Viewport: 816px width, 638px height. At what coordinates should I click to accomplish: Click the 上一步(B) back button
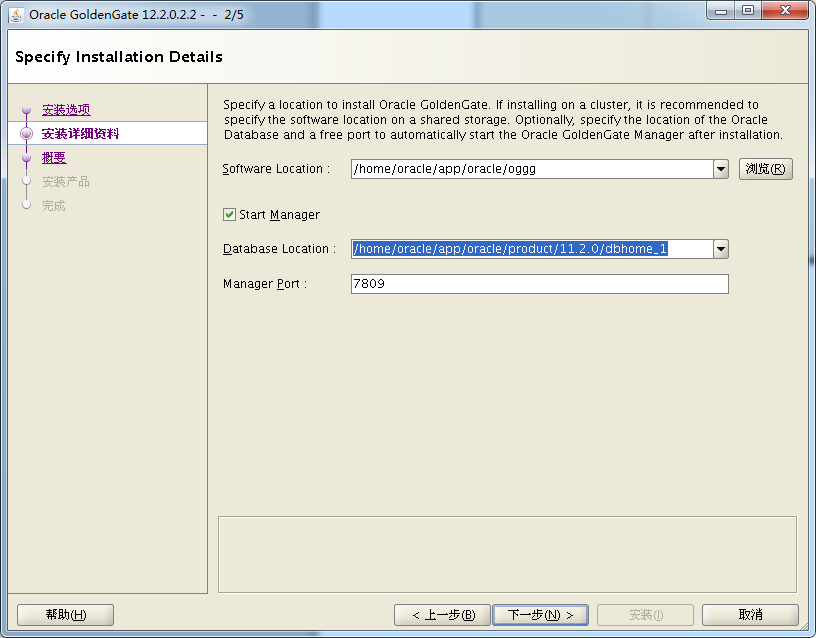pyautogui.click(x=442, y=615)
